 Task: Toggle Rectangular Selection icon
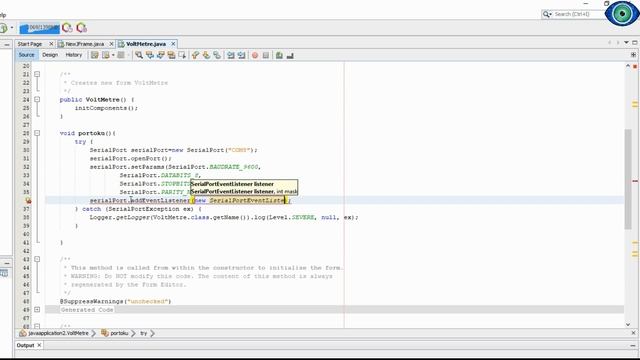pos(182,55)
